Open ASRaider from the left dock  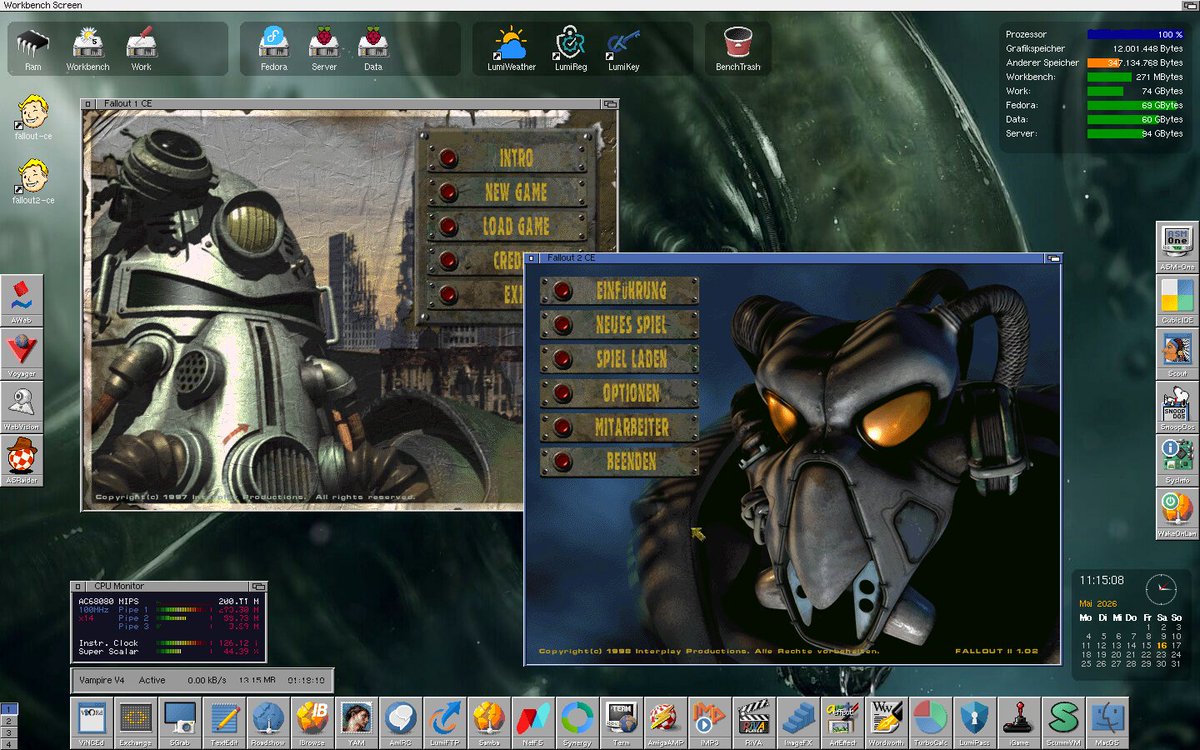(22, 462)
